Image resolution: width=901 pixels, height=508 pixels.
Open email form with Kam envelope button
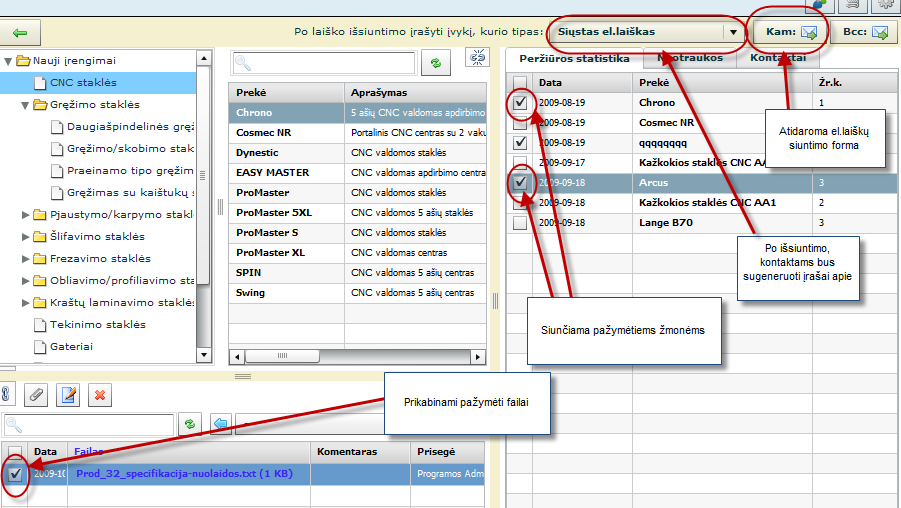[x=790, y=32]
